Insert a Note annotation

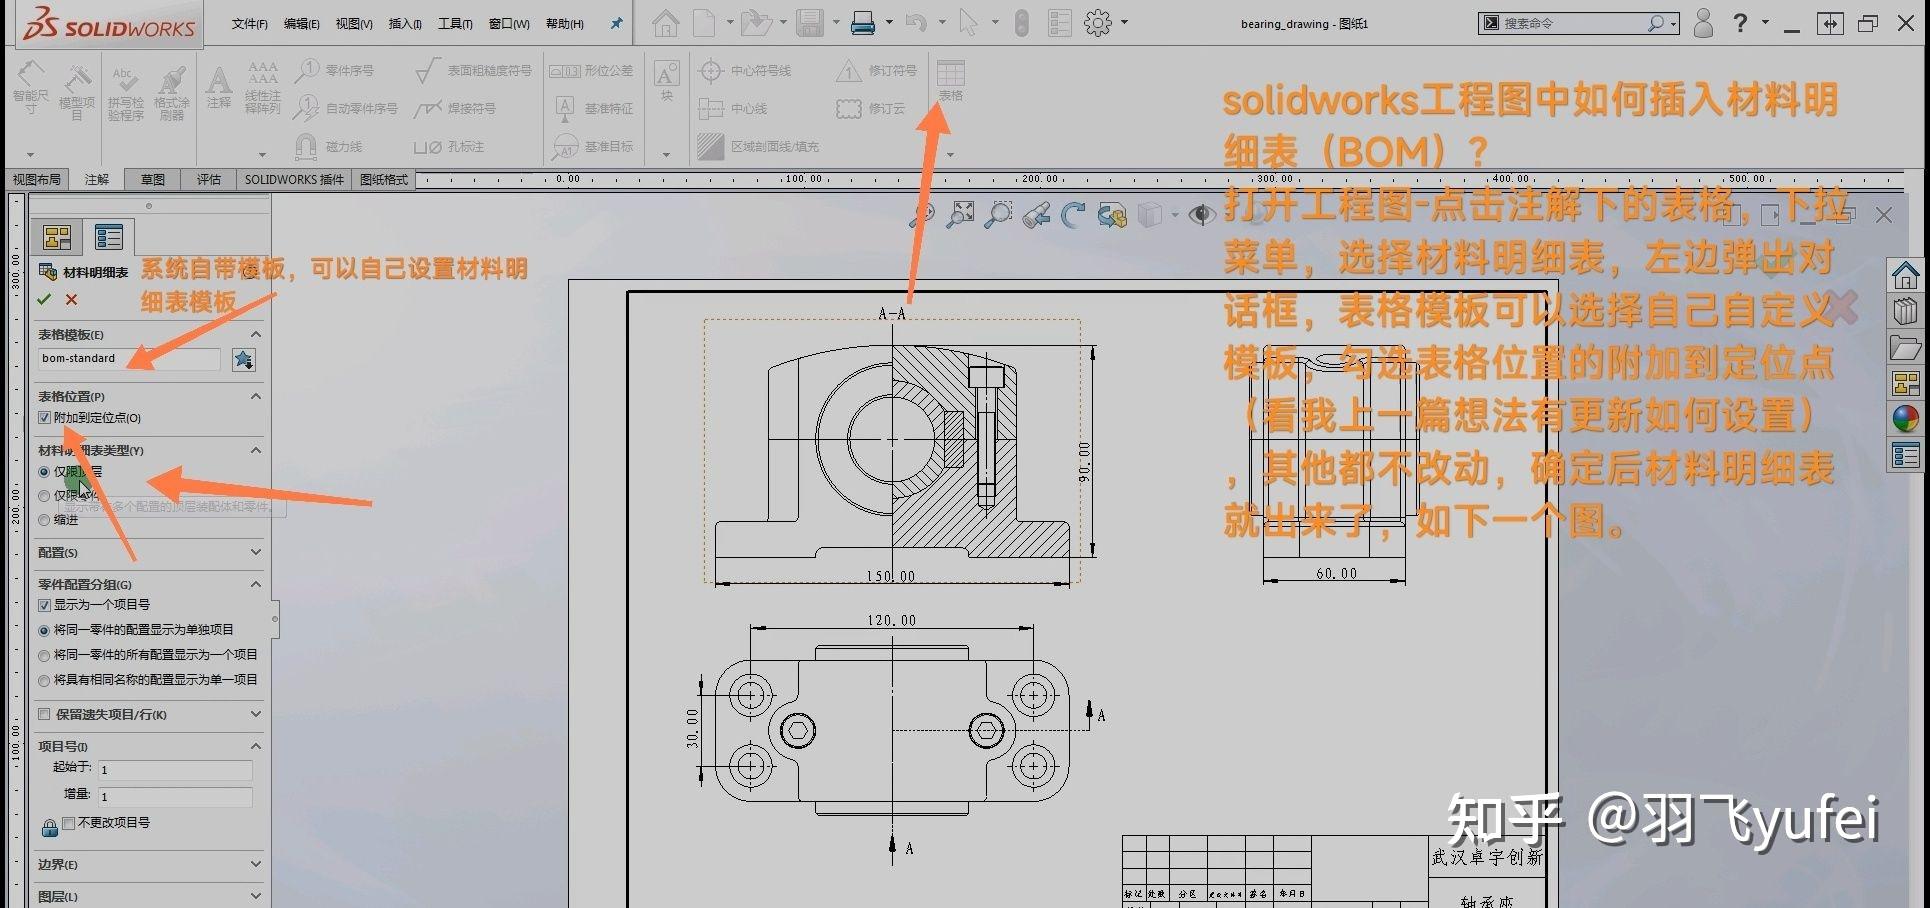click(x=218, y=90)
